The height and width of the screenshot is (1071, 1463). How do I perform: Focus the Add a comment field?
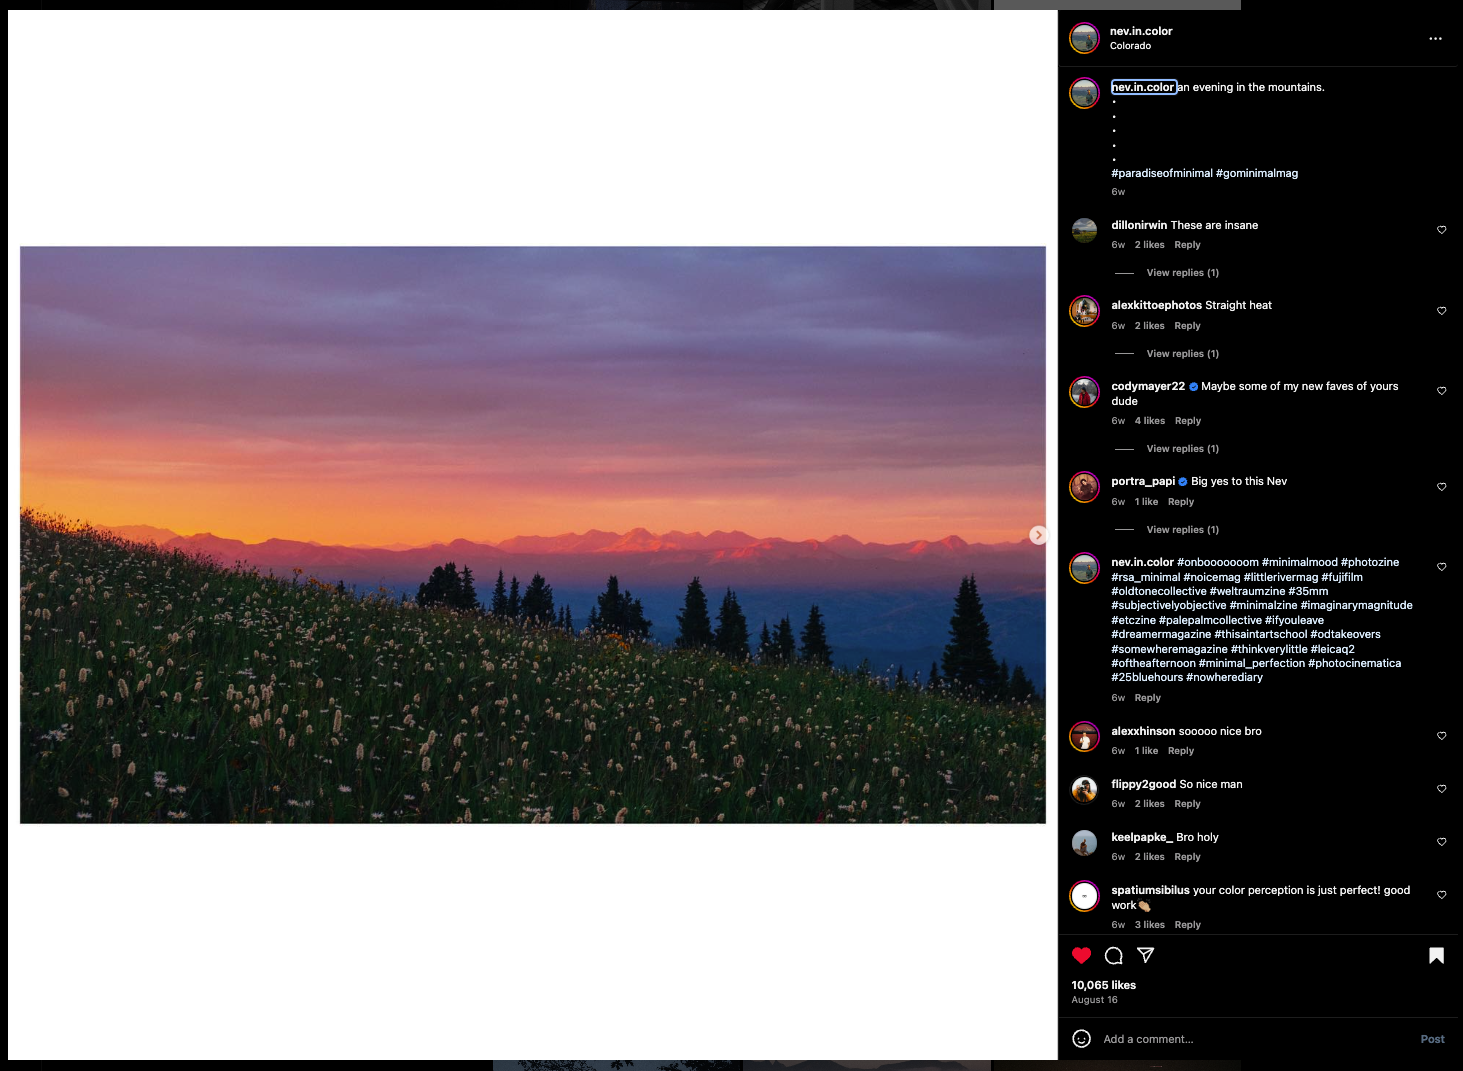(x=1255, y=1039)
